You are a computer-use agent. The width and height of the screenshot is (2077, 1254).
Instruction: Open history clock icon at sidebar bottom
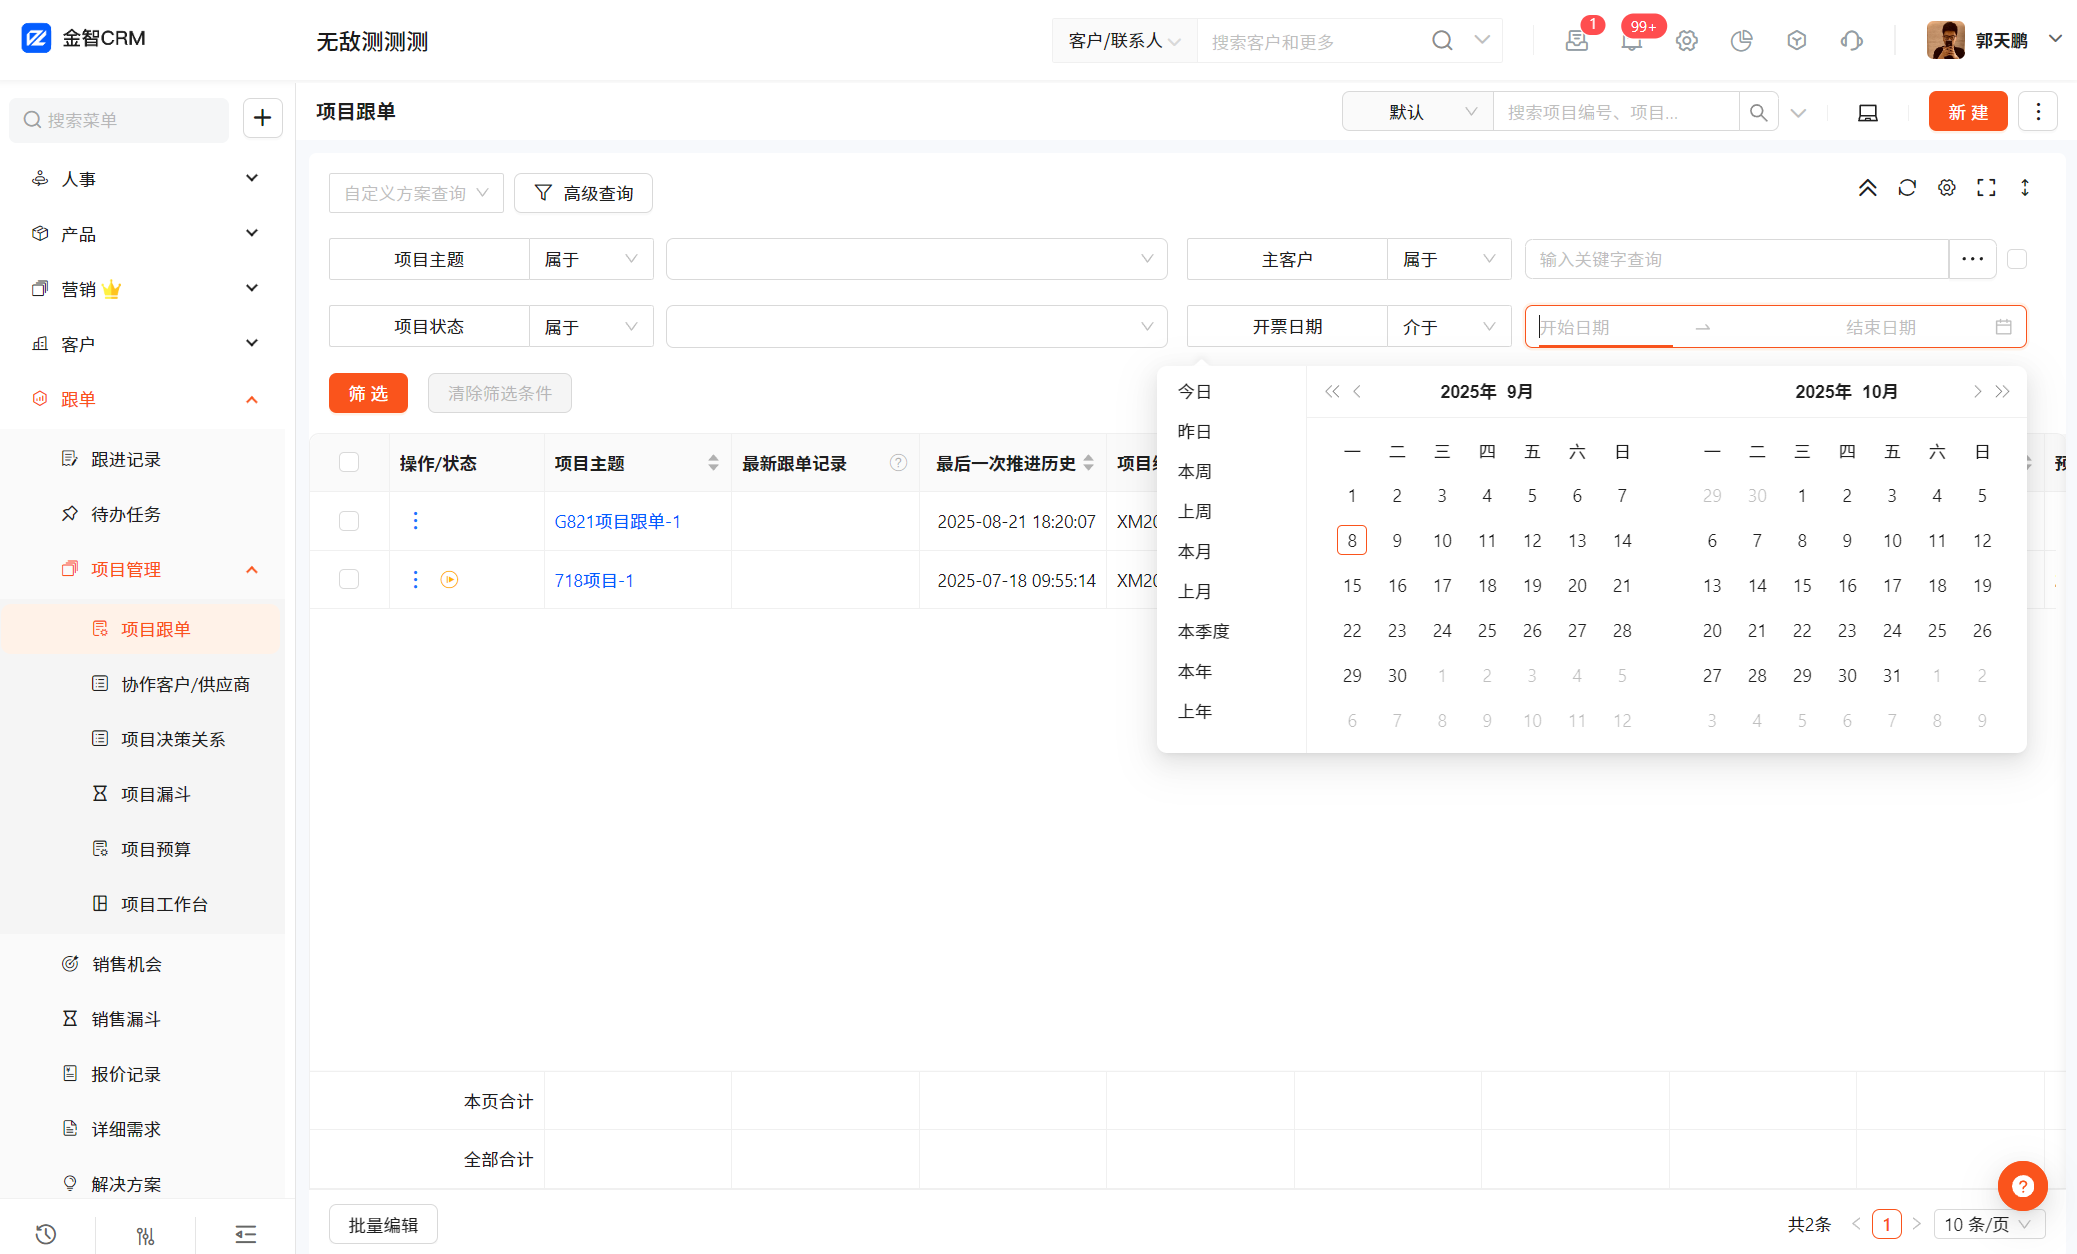click(x=46, y=1234)
